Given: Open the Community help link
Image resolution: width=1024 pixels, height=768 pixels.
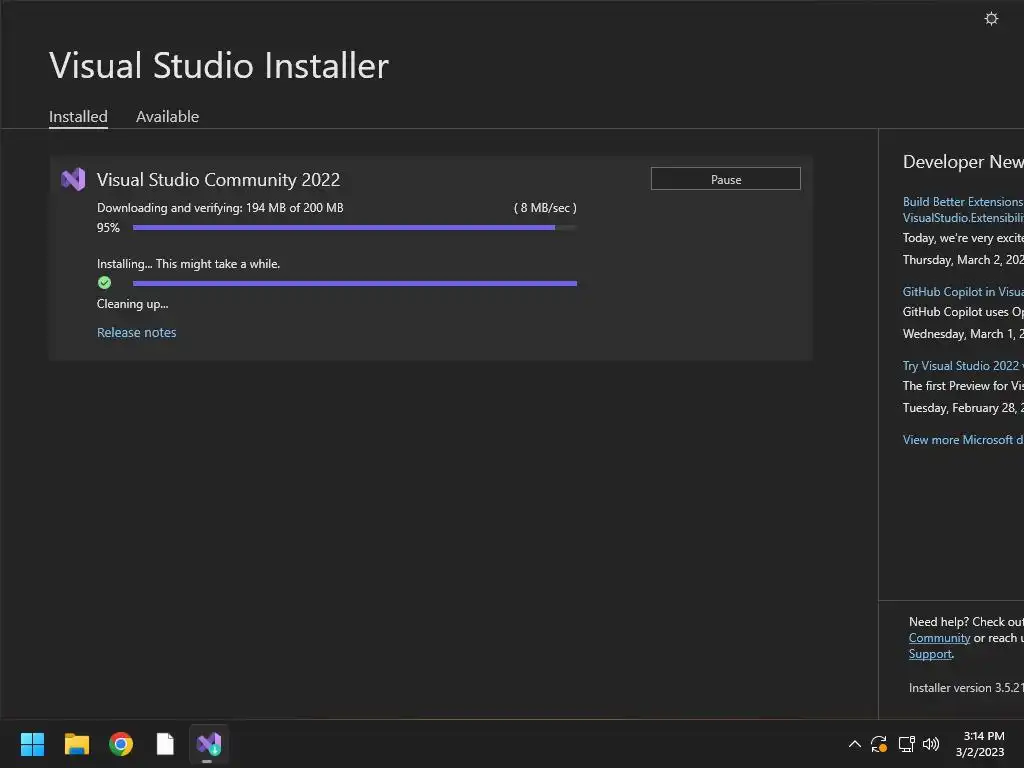Looking at the screenshot, I should click(x=939, y=638).
